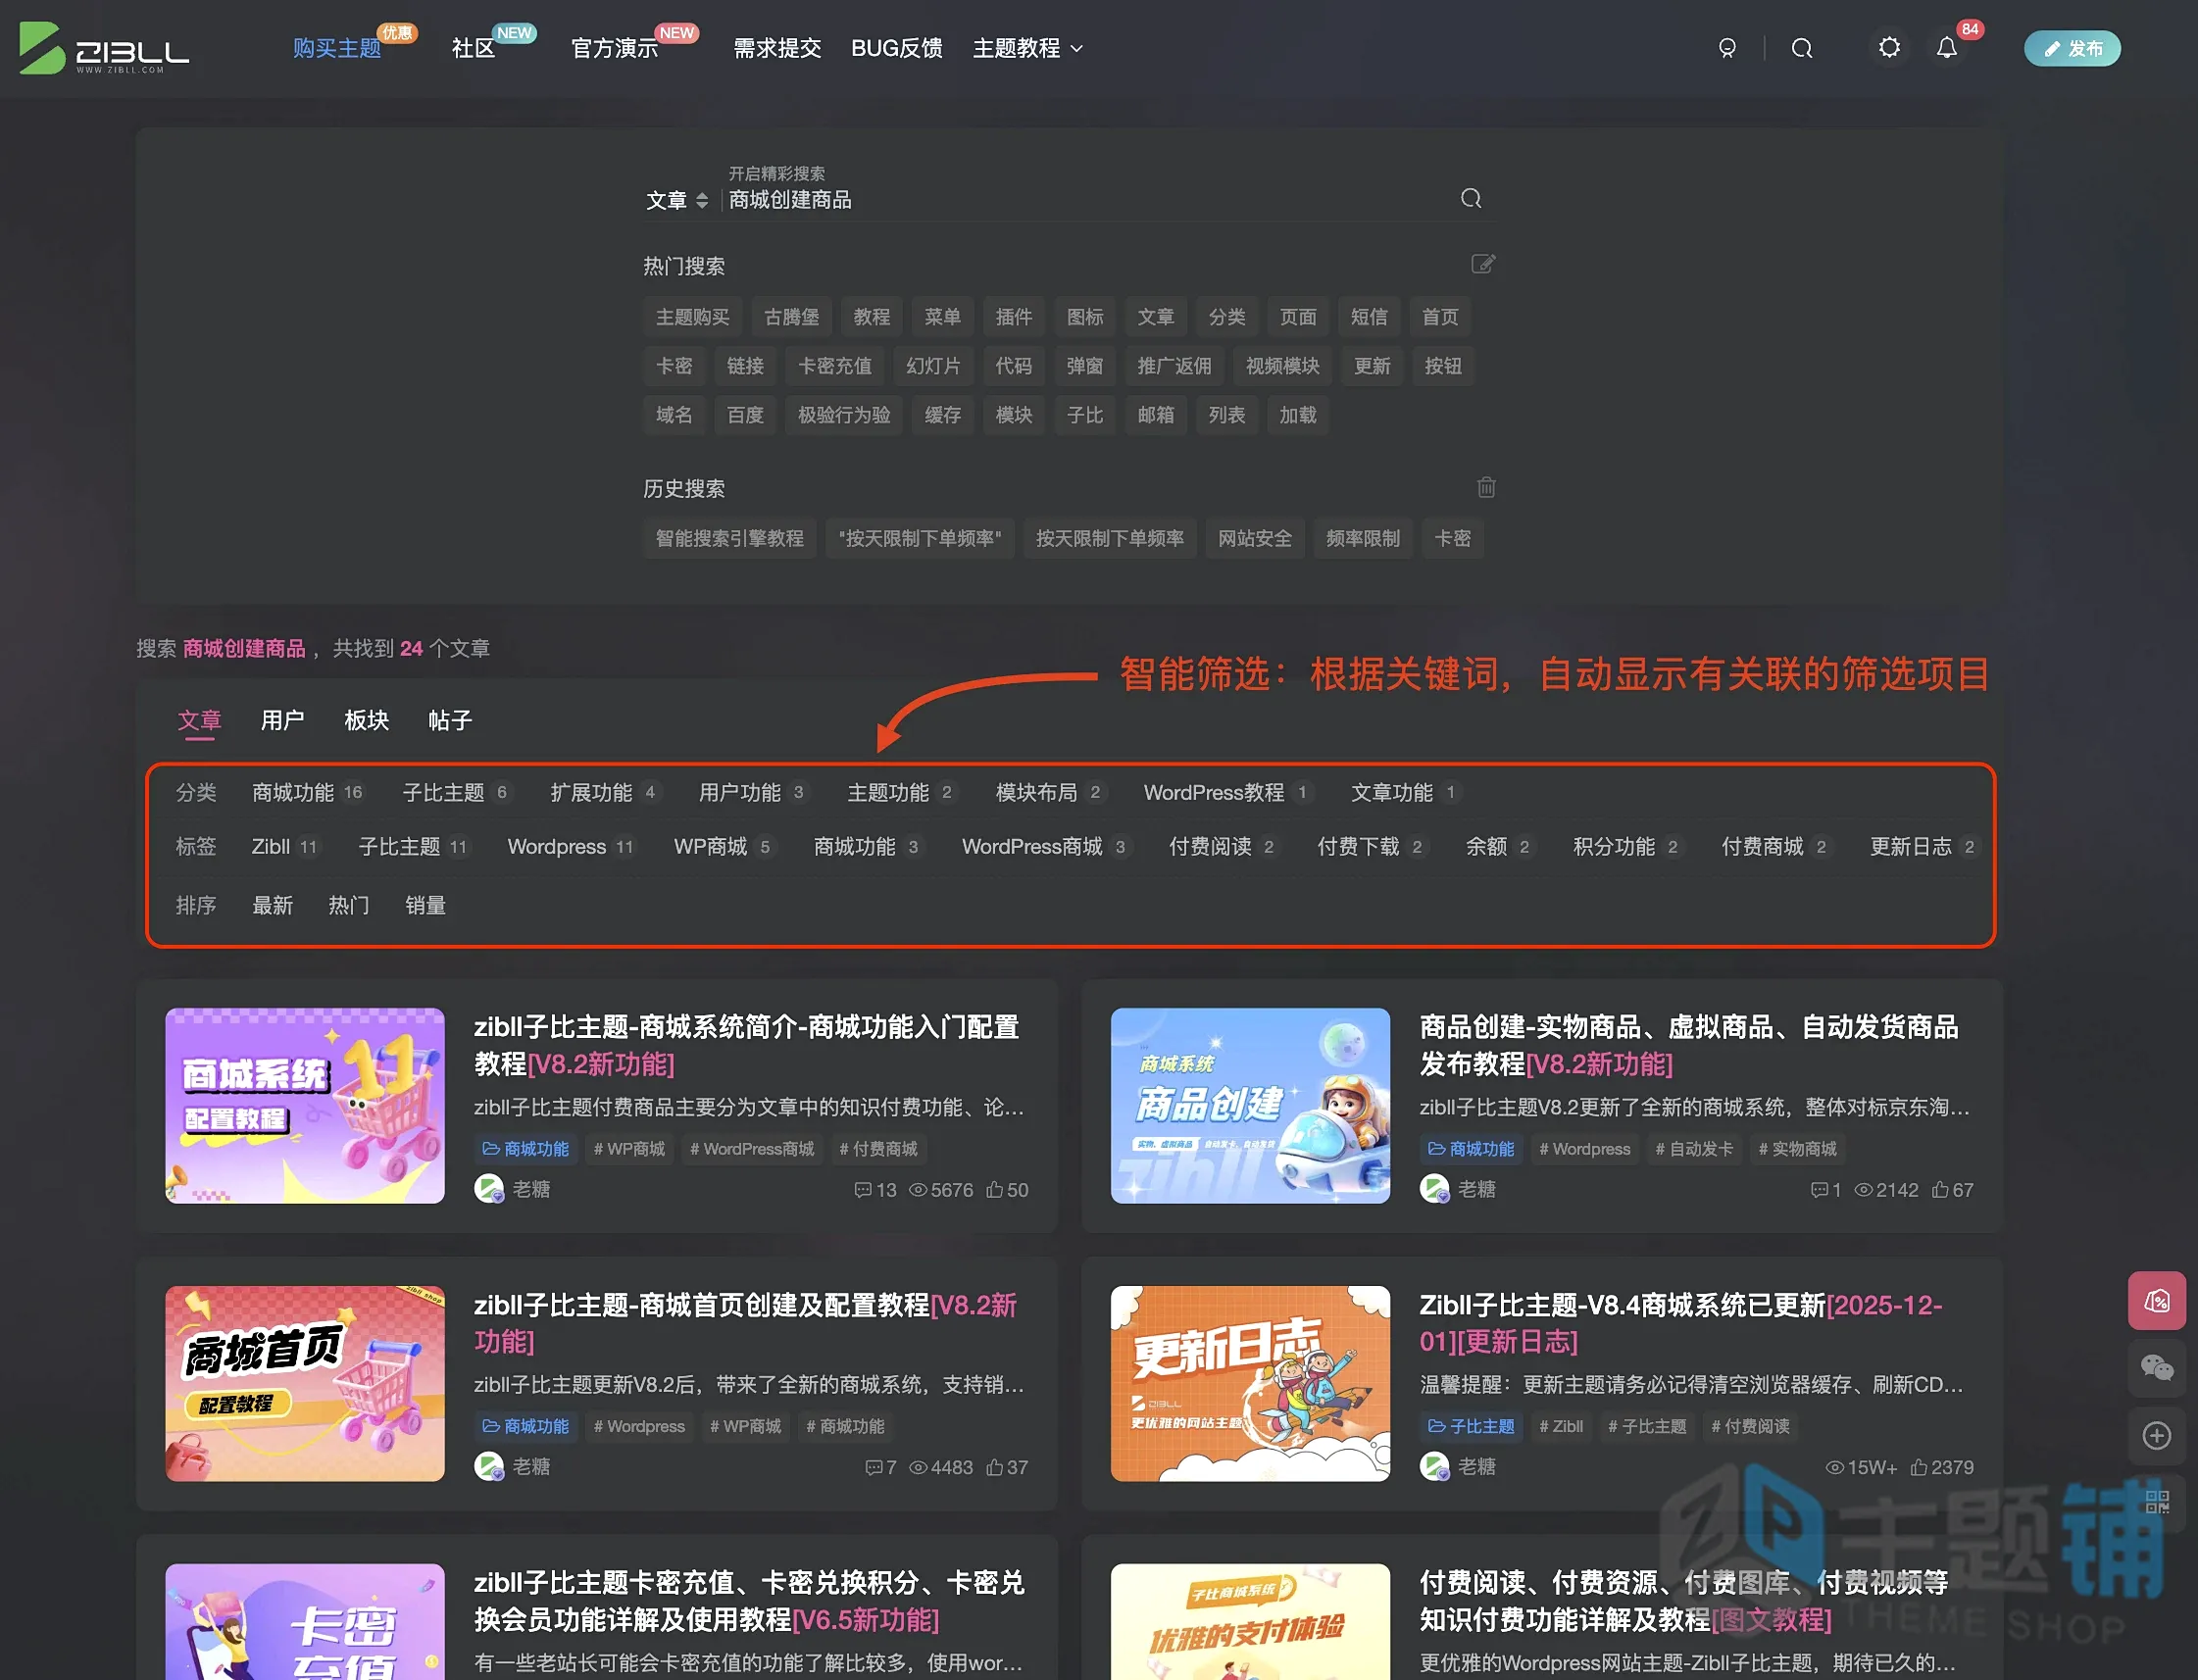
Task: Toggle the light/dark theme sun icon
Action: tap(1889, 48)
